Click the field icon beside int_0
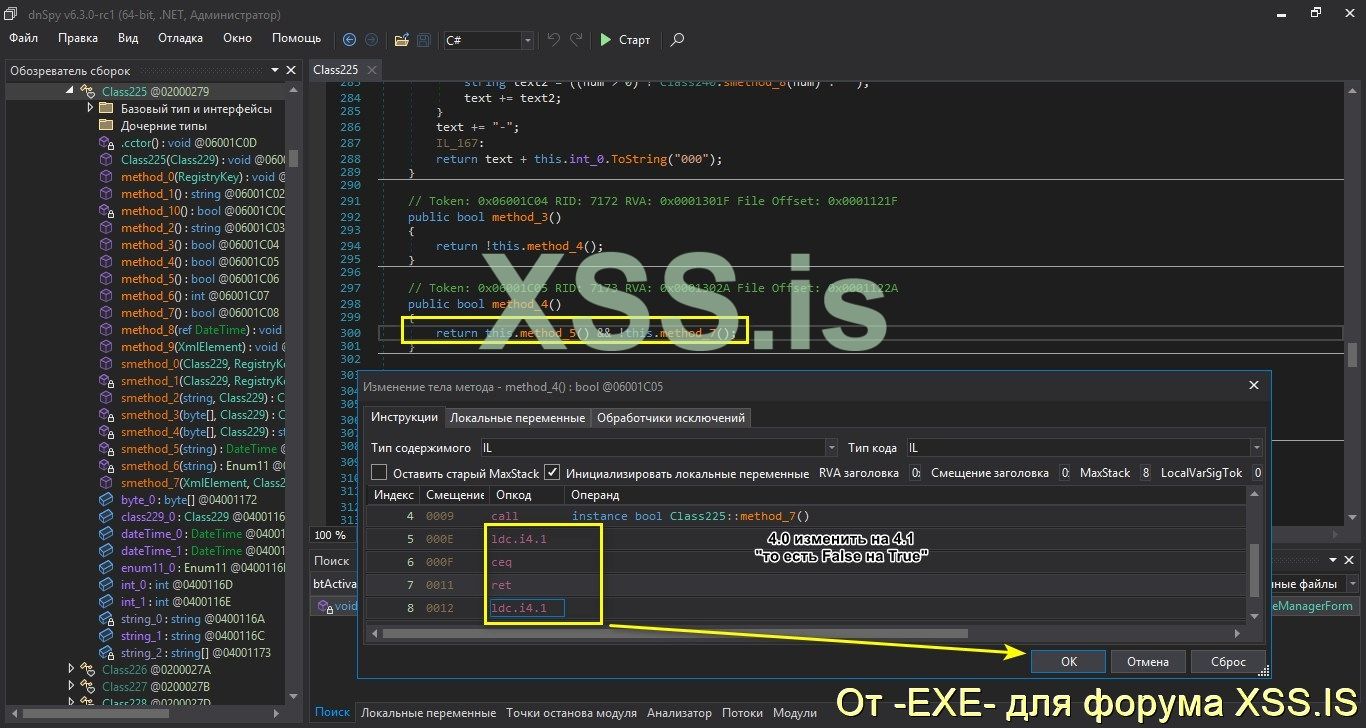 106,585
